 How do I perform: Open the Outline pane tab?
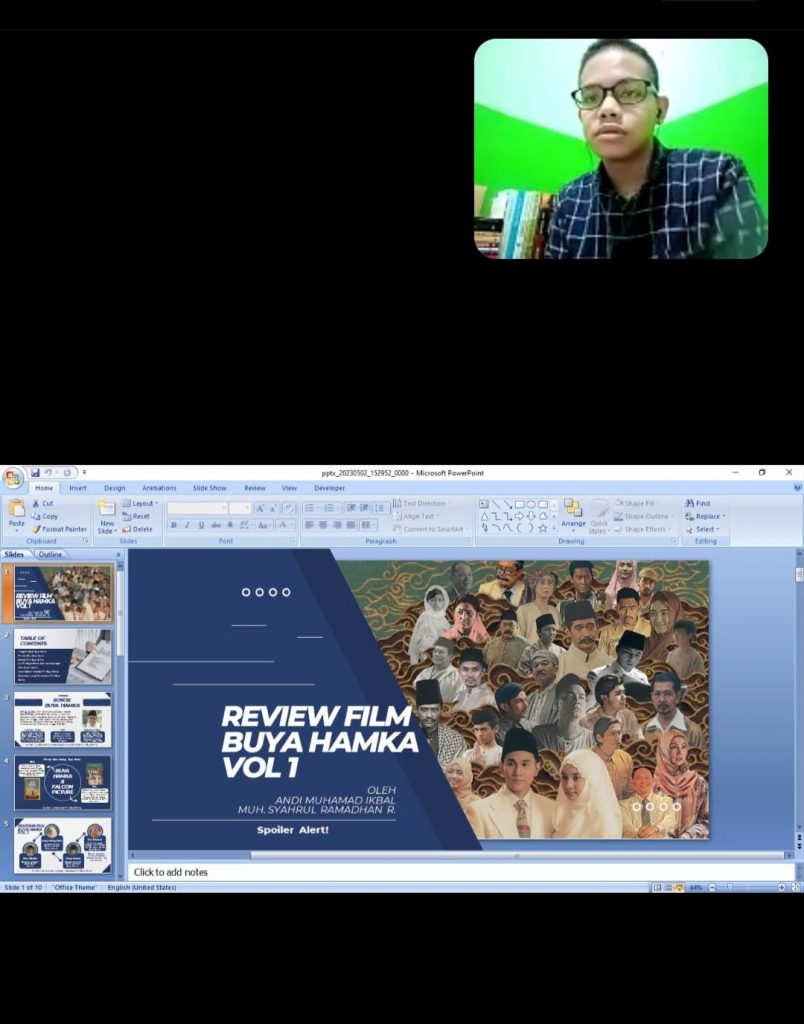[x=50, y=554]
